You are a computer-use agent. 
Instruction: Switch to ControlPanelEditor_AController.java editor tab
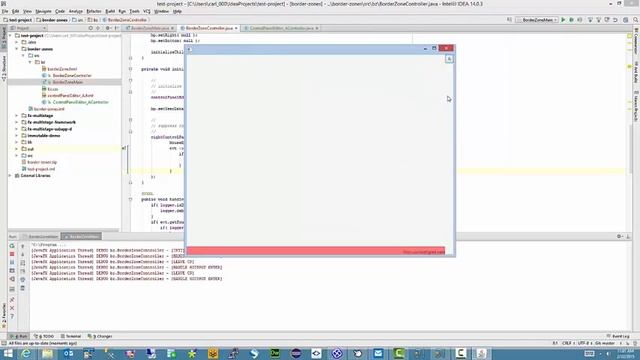(281, 28)
